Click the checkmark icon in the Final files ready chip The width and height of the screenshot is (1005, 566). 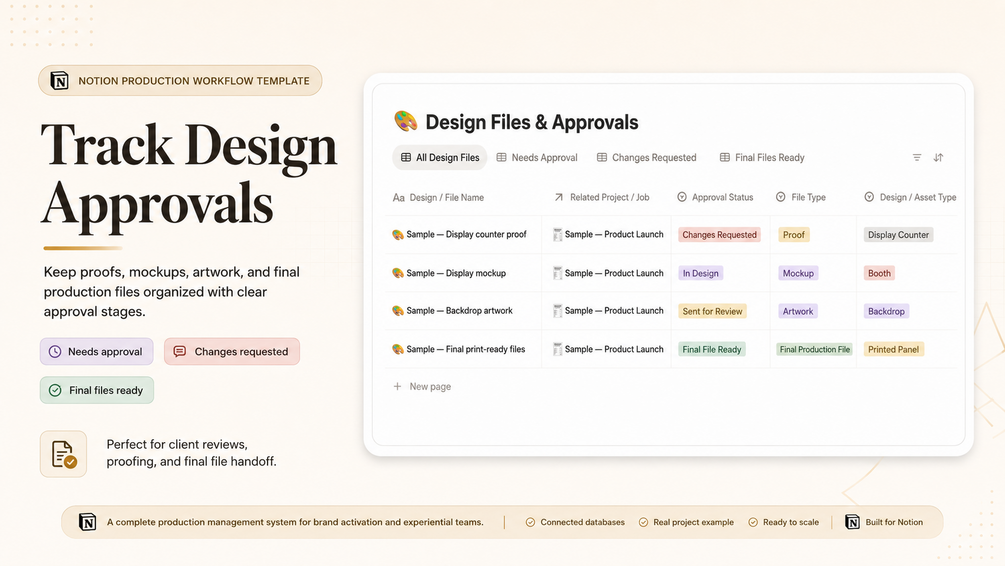[55, 390]
